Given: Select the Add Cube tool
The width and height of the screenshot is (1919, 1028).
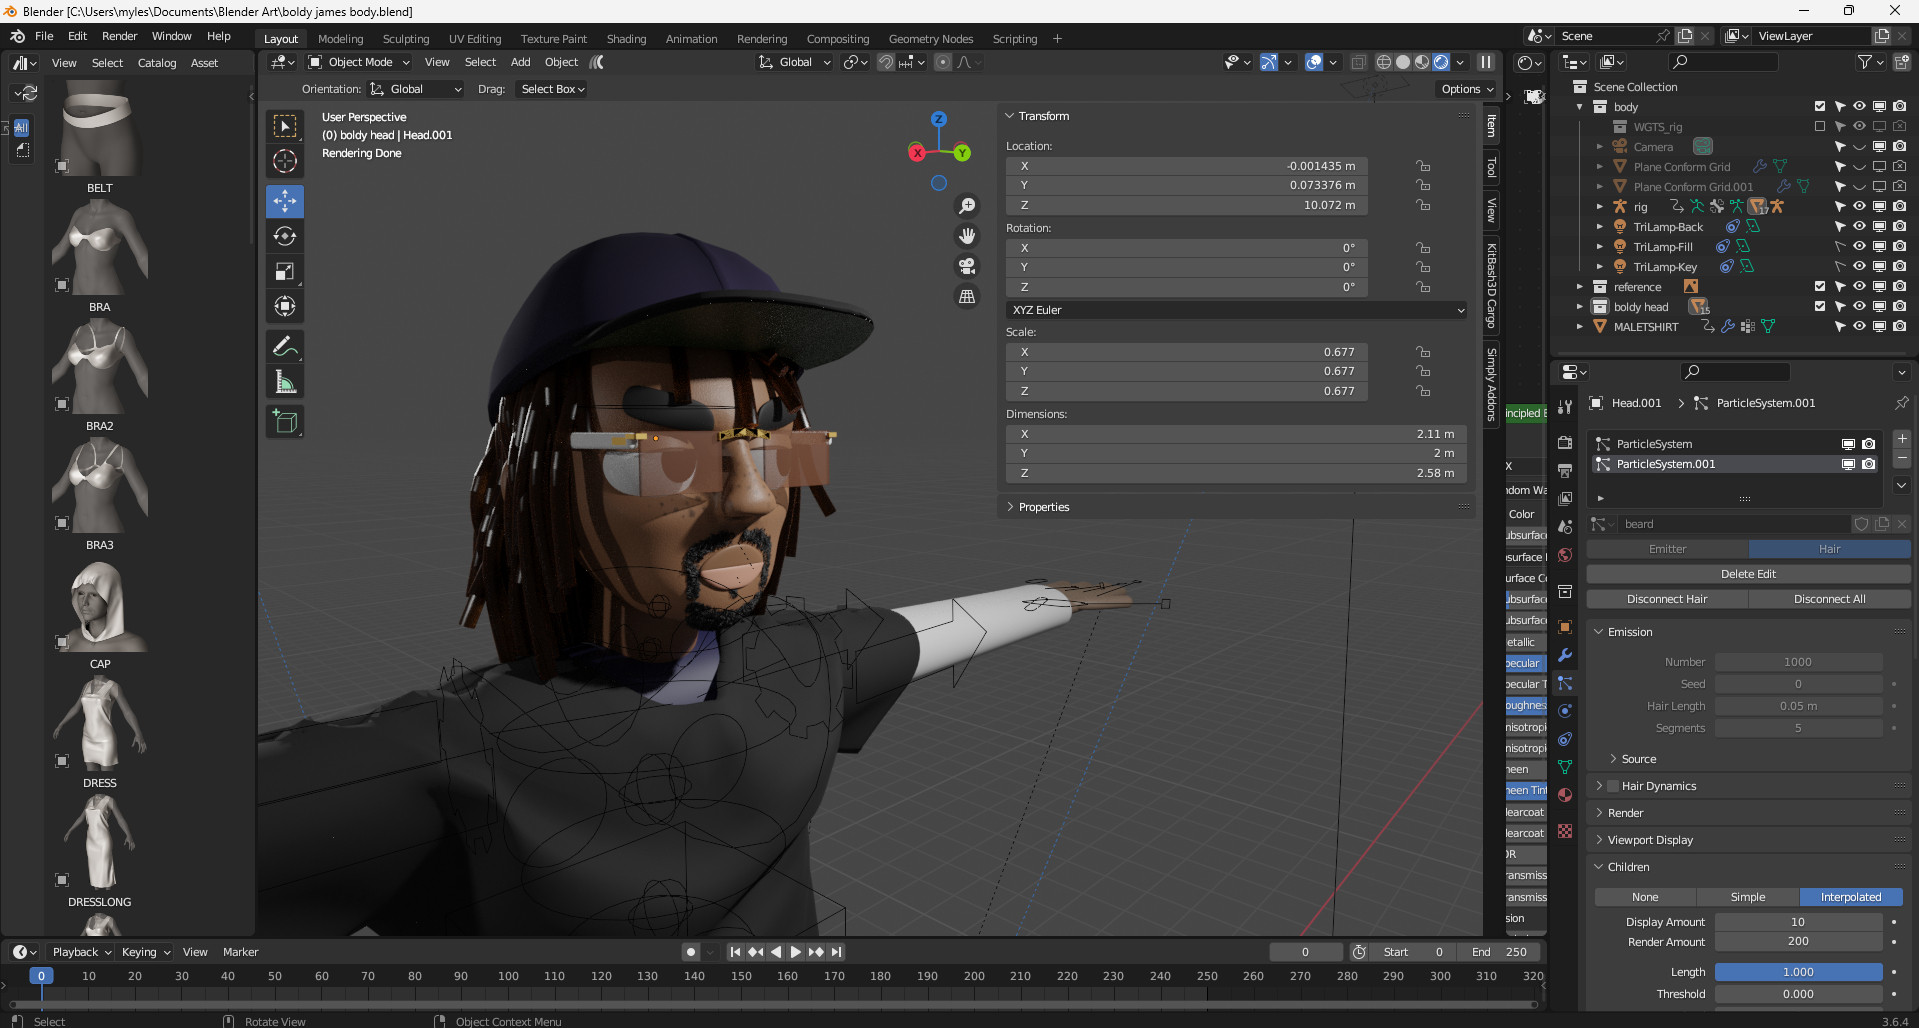Looking at the screenshot, I should pyautogui.click(x=285, y=421).
